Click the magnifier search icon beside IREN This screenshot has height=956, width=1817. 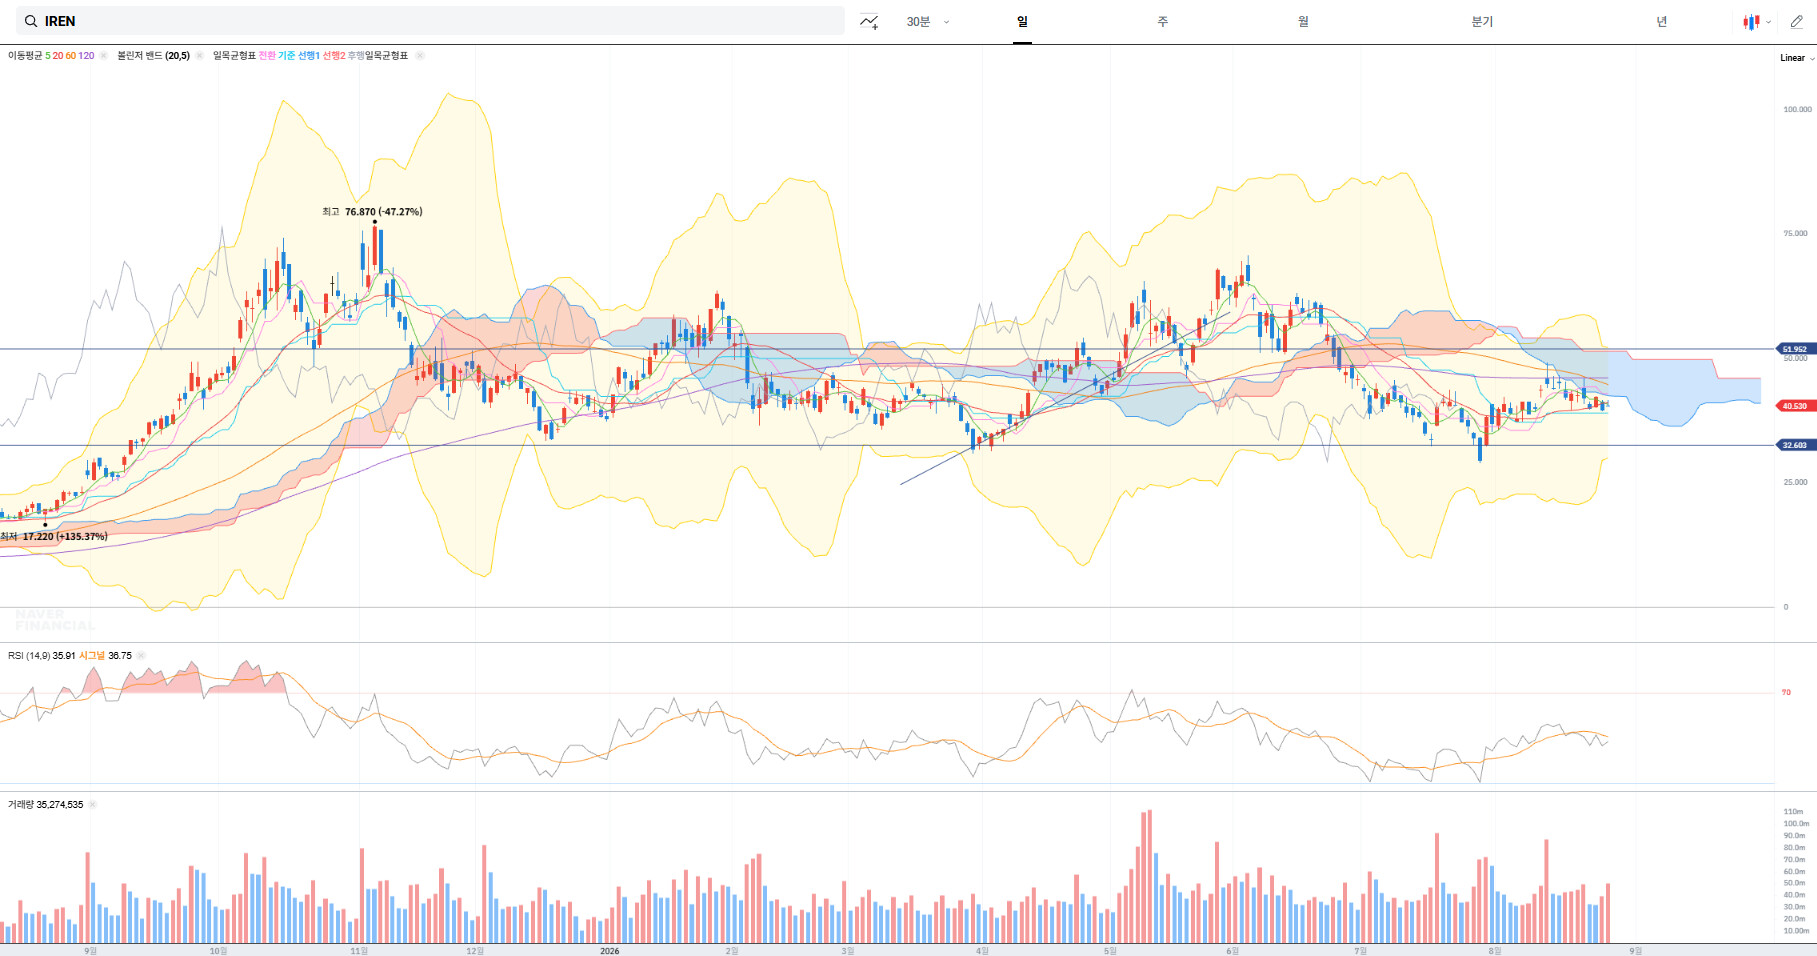coord(31,21)
